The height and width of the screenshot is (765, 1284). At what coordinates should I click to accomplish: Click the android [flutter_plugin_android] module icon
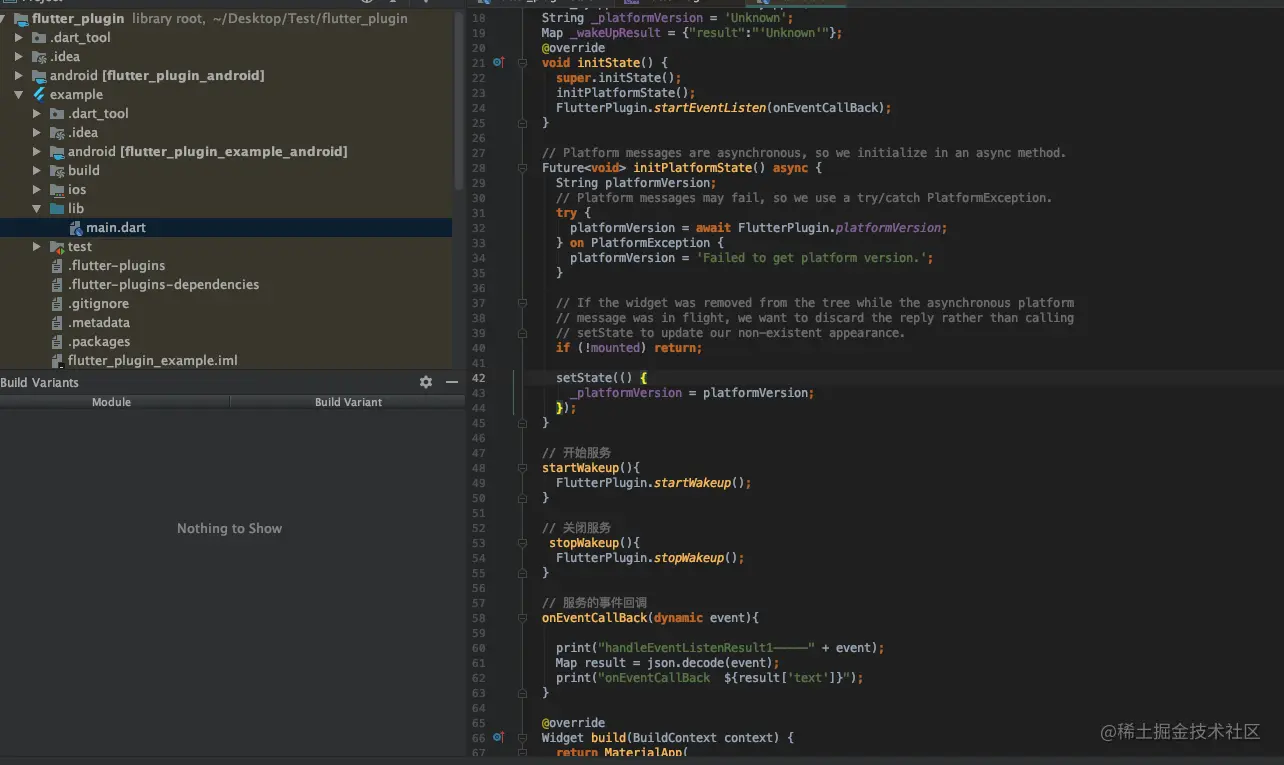40,75
